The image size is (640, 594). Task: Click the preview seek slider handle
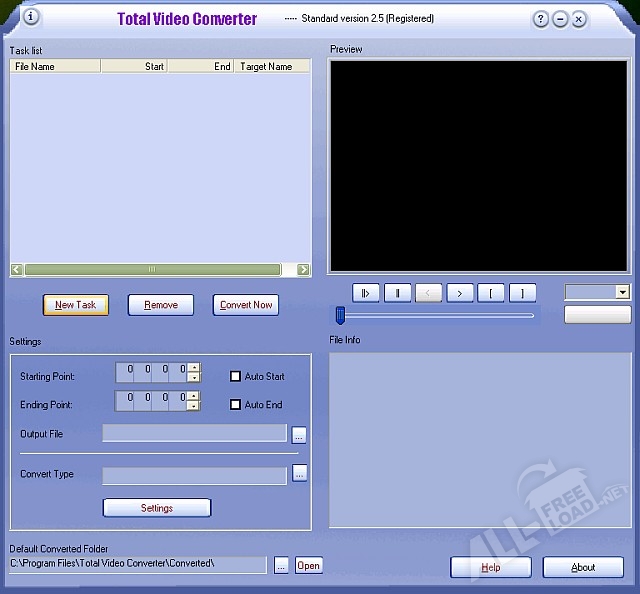[x=340, y=316]
